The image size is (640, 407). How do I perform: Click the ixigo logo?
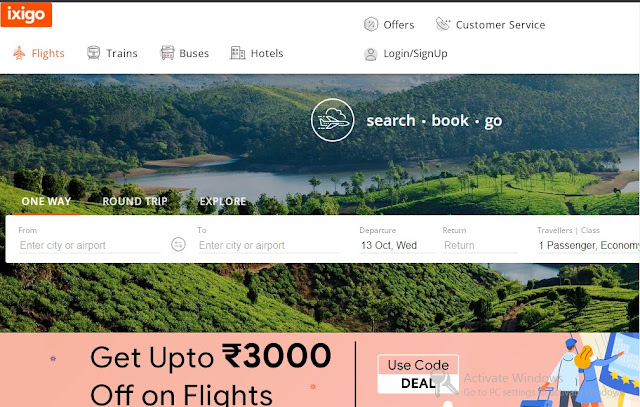(26, 14)
